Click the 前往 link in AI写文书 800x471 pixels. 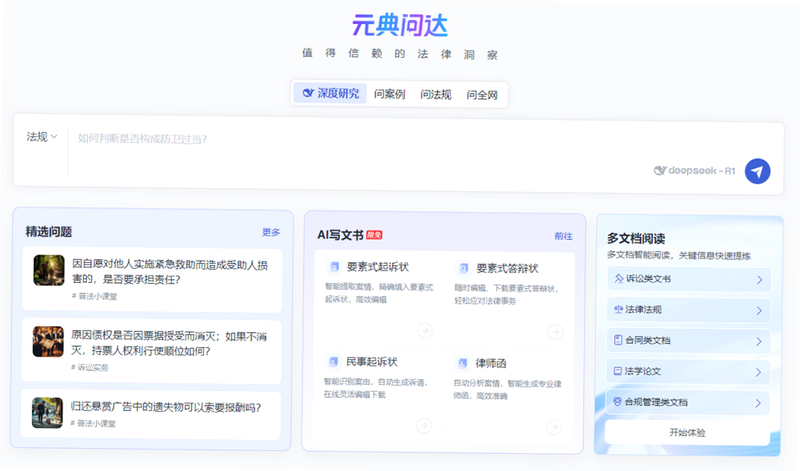pos(563,236)
